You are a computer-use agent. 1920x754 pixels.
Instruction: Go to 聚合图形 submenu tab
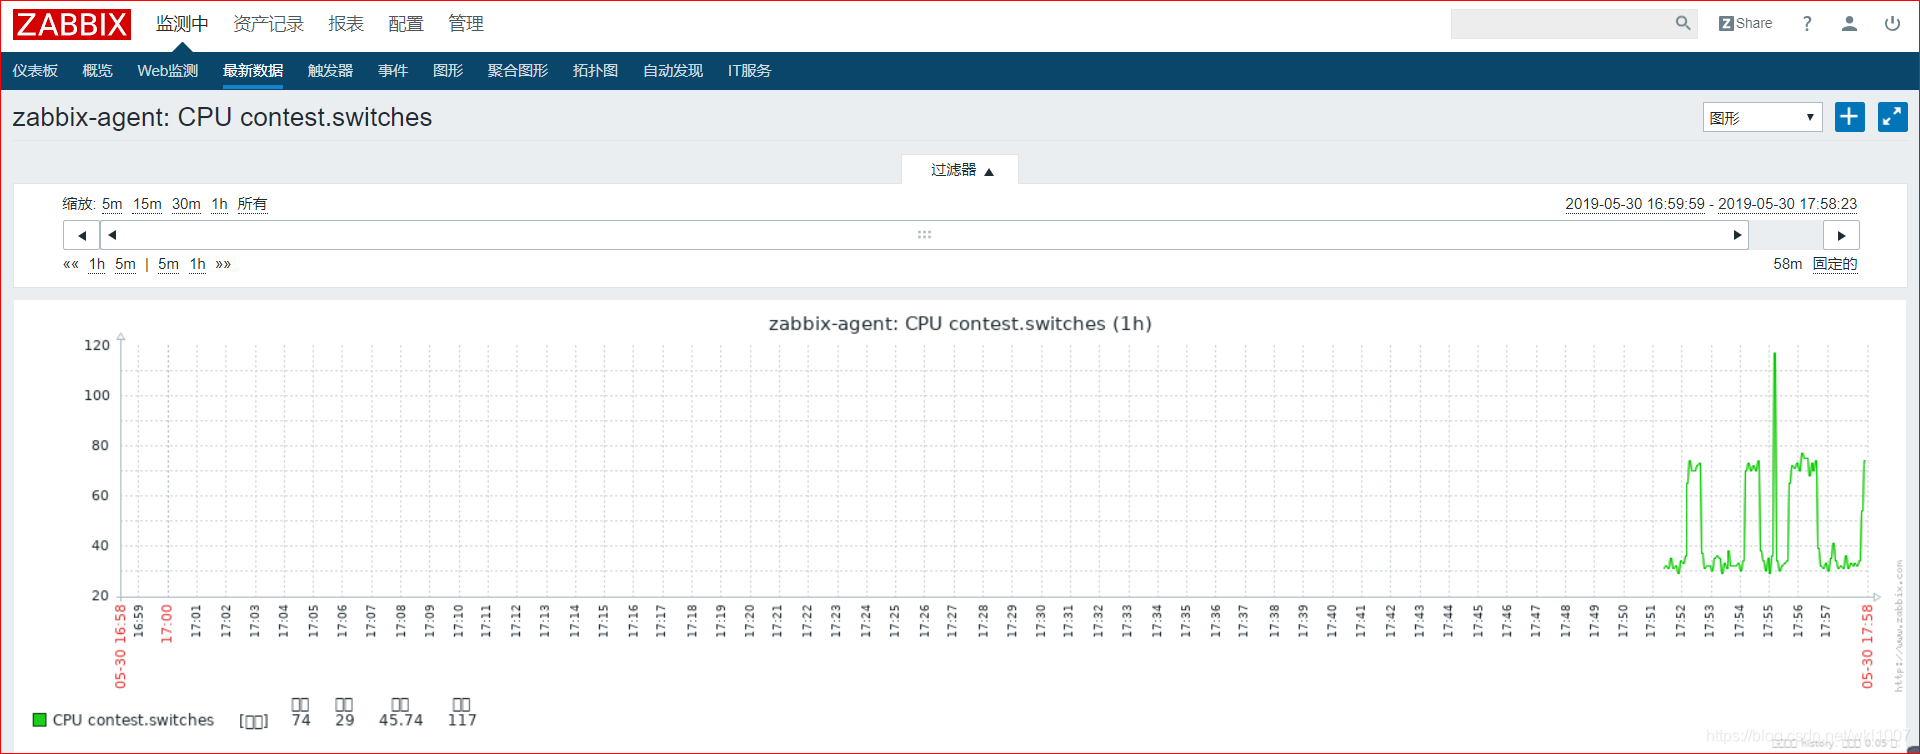(518, 71)
